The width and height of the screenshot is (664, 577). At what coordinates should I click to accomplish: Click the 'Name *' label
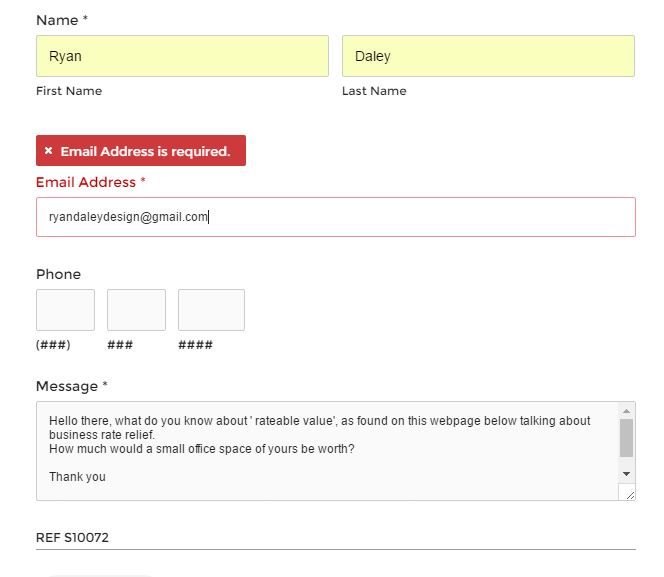62,20
